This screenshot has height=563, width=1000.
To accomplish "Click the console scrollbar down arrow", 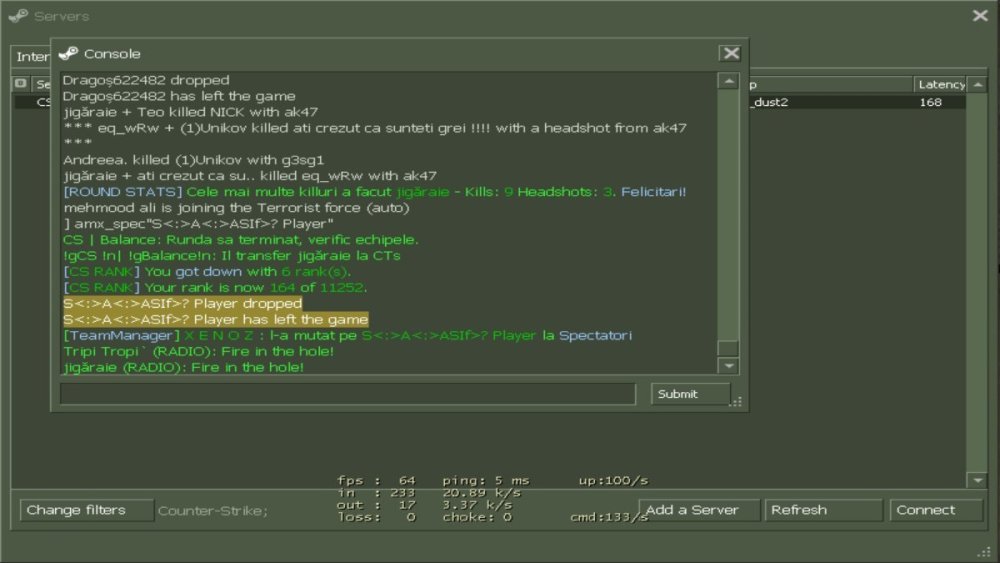I will 728,366.
